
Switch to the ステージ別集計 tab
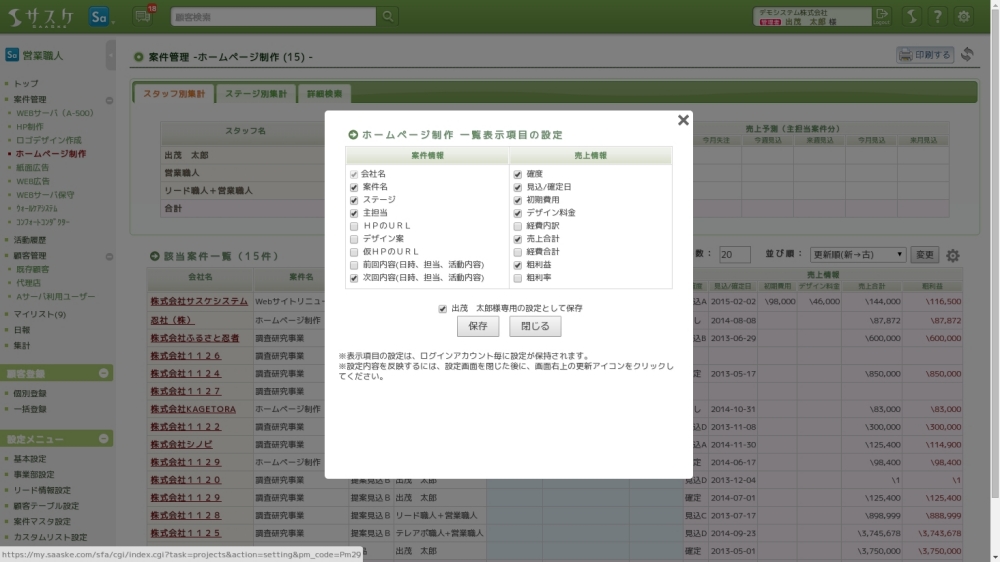tap(254, 94)
